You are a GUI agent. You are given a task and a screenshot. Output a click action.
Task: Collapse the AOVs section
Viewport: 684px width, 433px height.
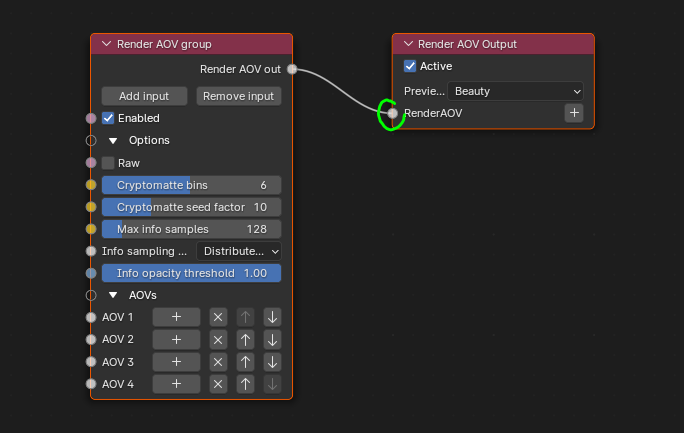point(113,295)
